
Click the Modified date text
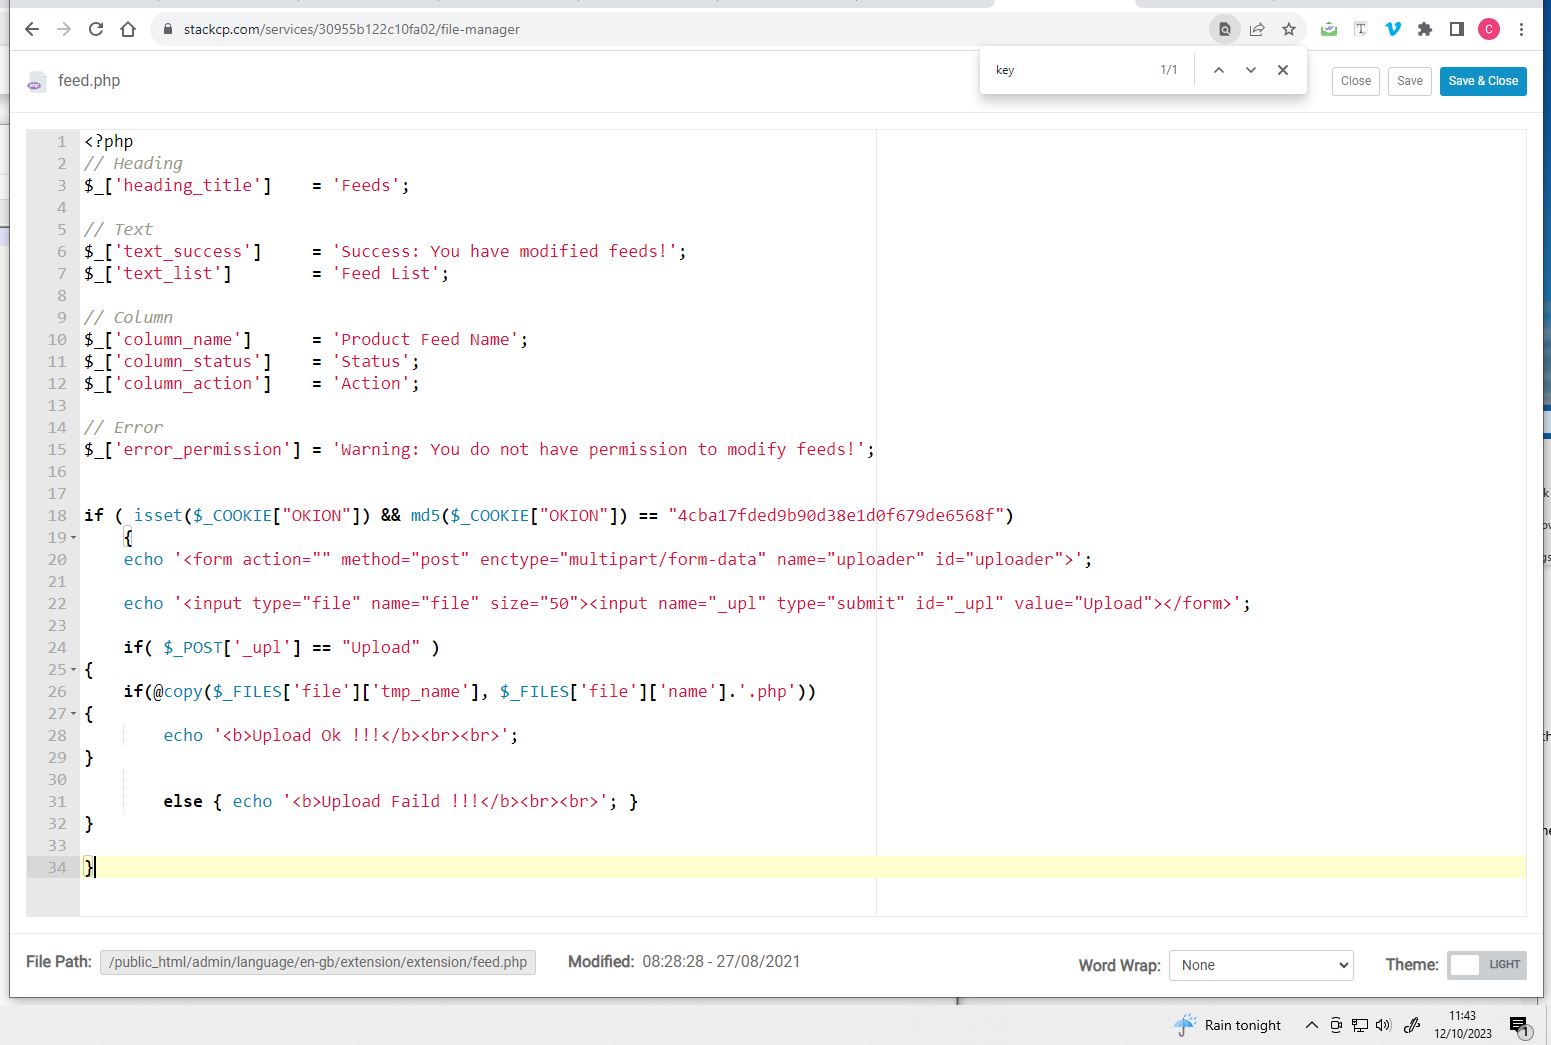721,961
